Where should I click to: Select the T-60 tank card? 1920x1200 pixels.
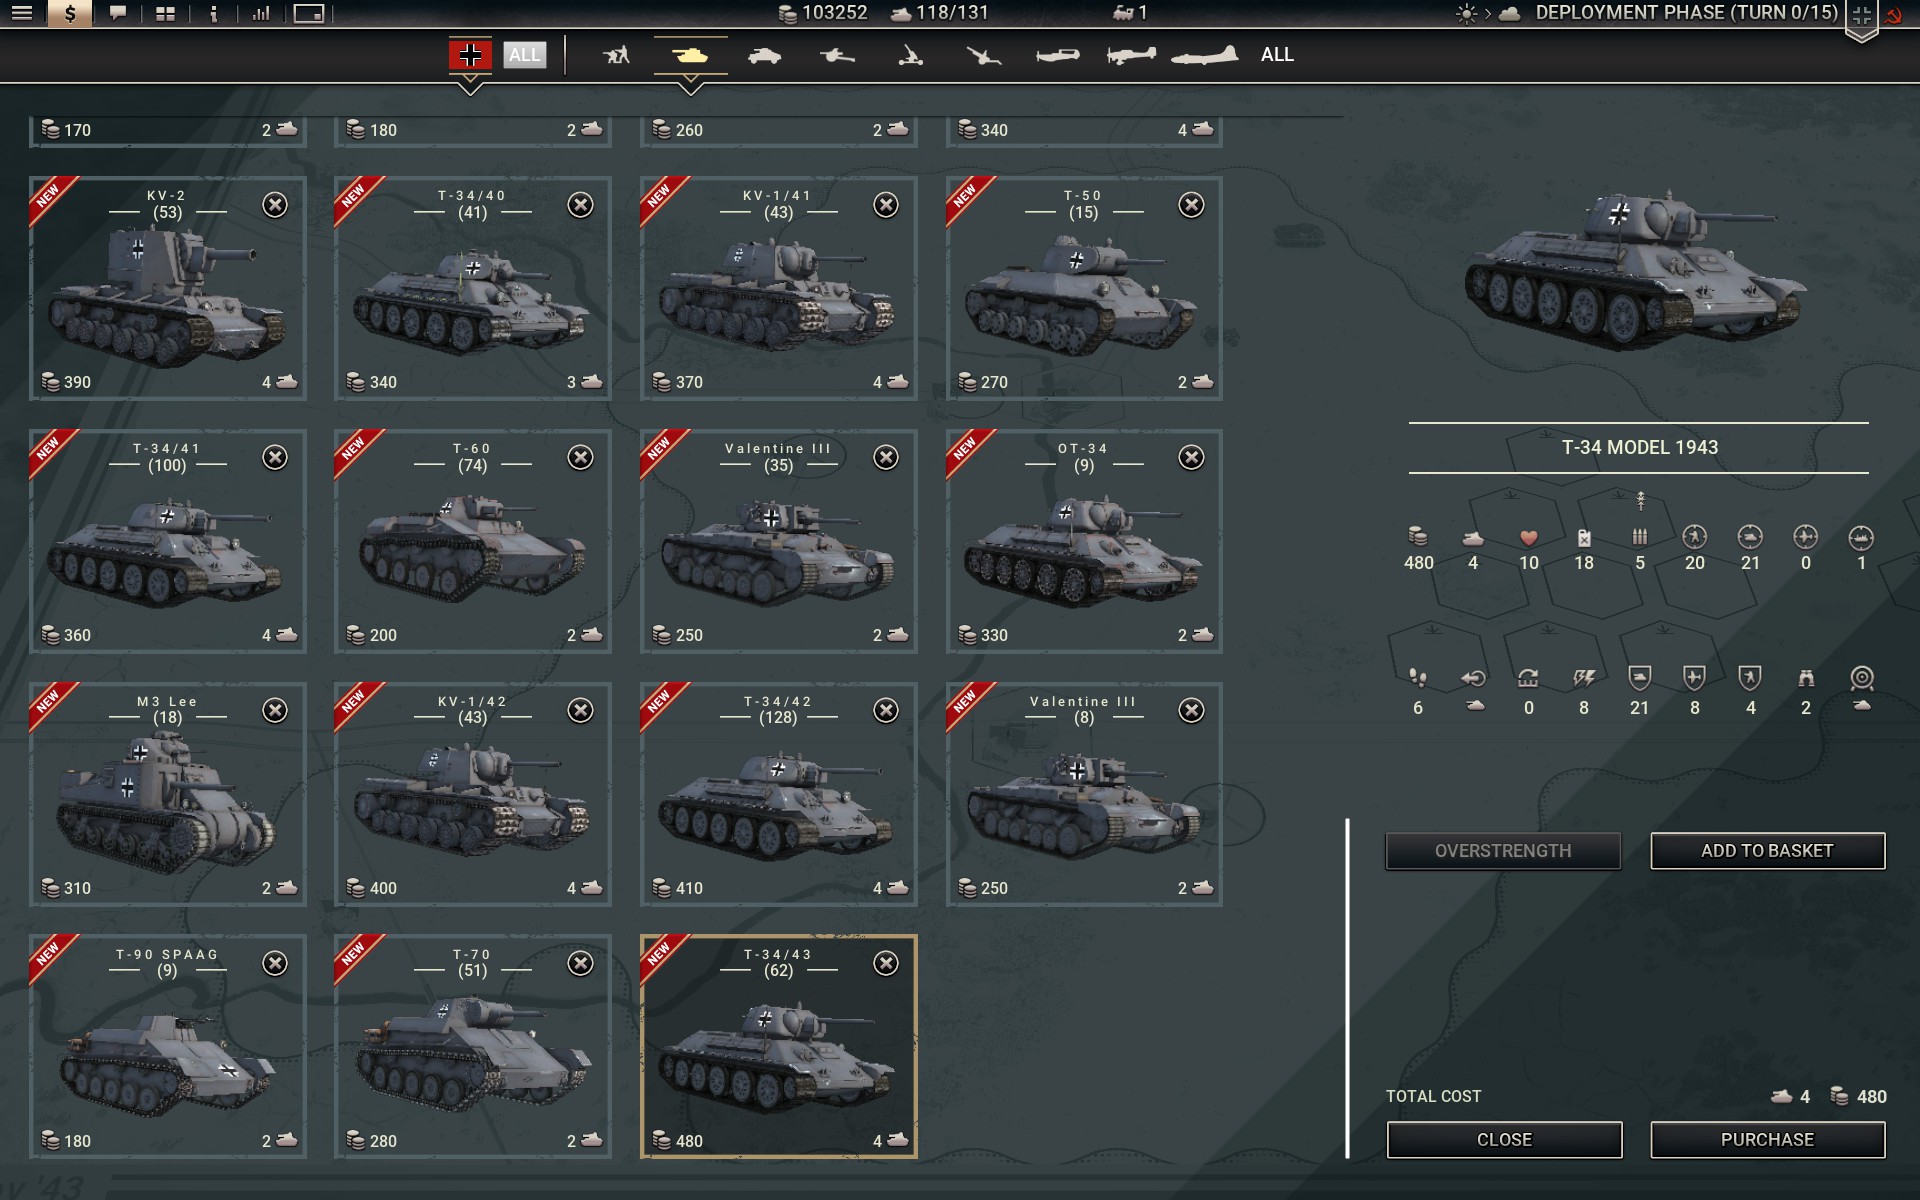(473, 542)
